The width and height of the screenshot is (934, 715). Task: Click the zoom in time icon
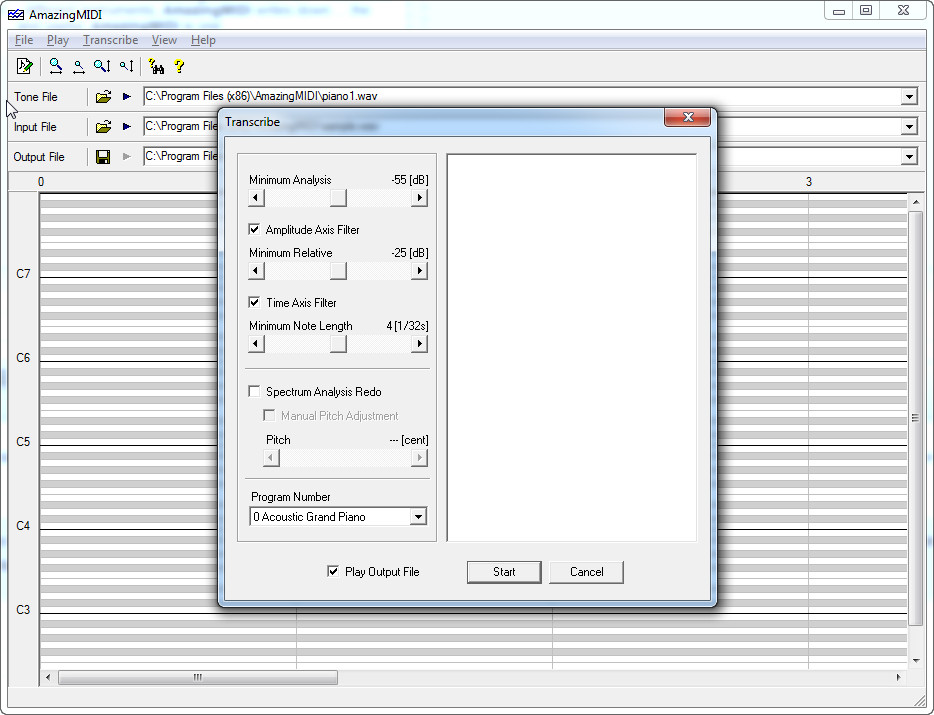coord(55,66)
